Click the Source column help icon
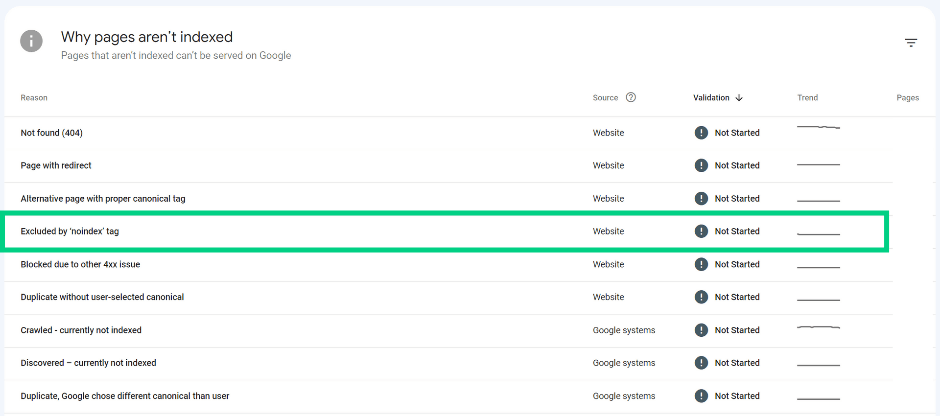Image resolution: width=940 pixels, height=419 pixels. (x=631, y=97)
